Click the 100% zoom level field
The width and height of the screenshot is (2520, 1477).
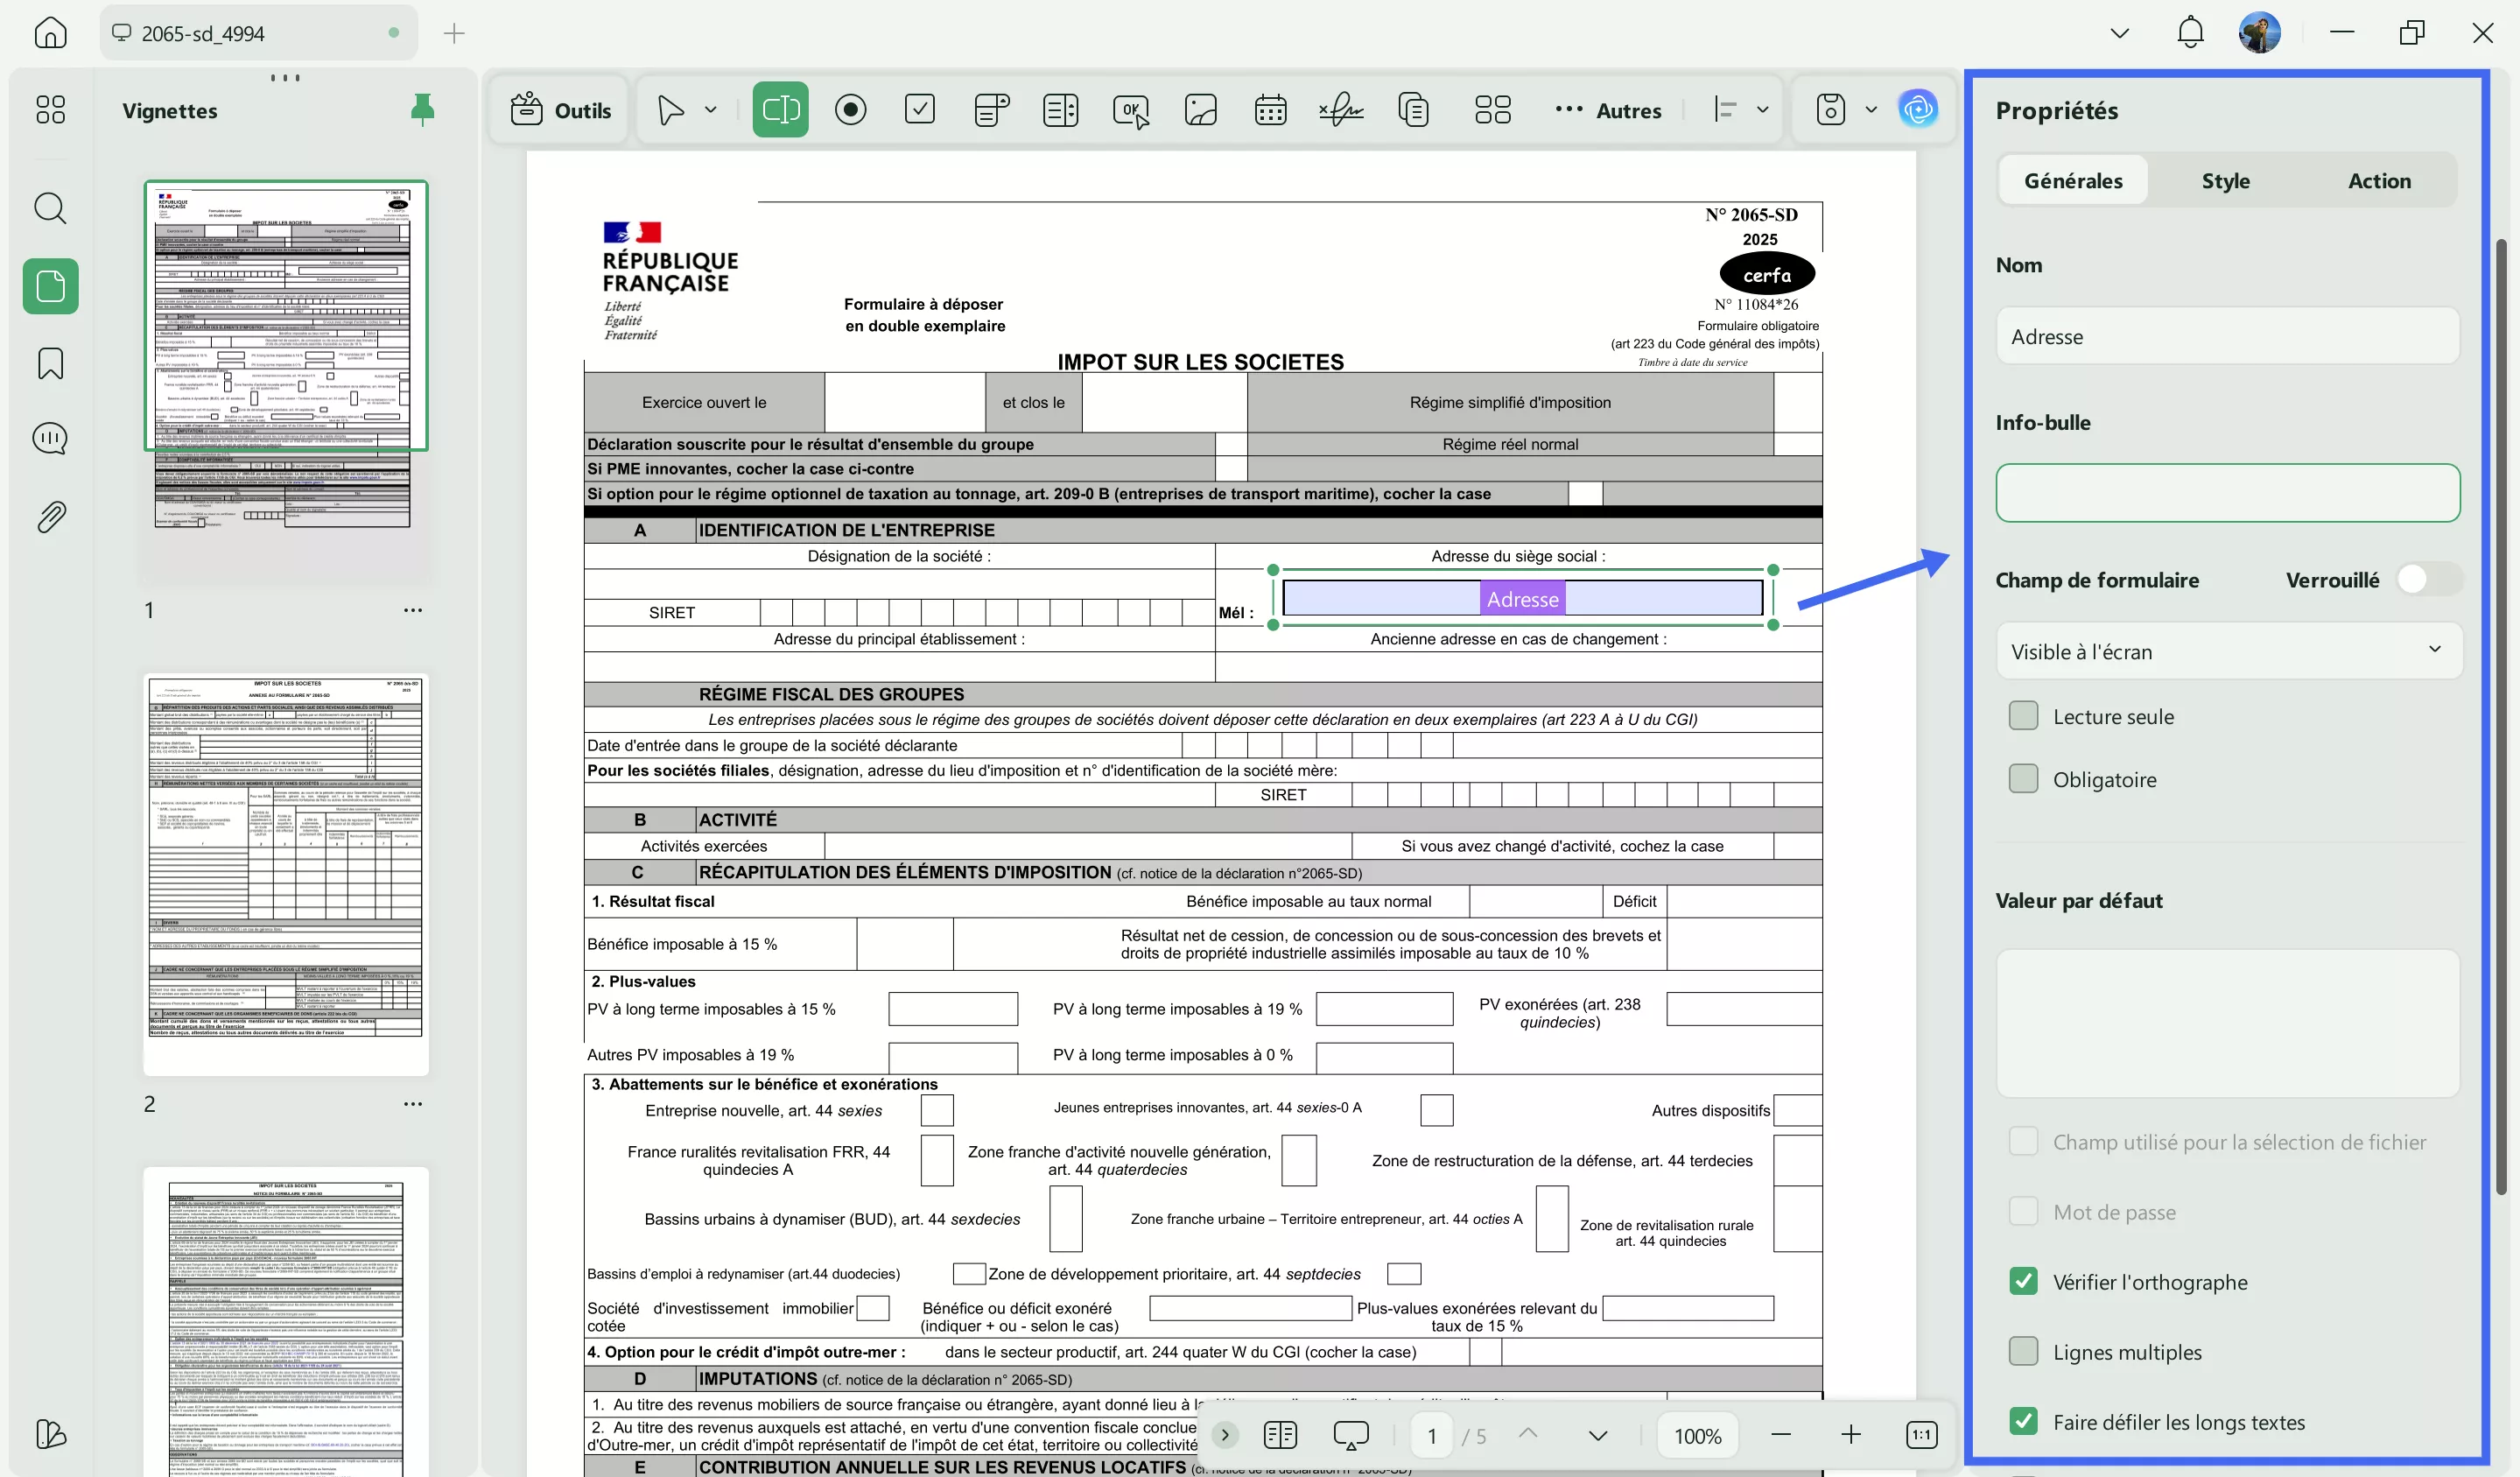1698,1435
